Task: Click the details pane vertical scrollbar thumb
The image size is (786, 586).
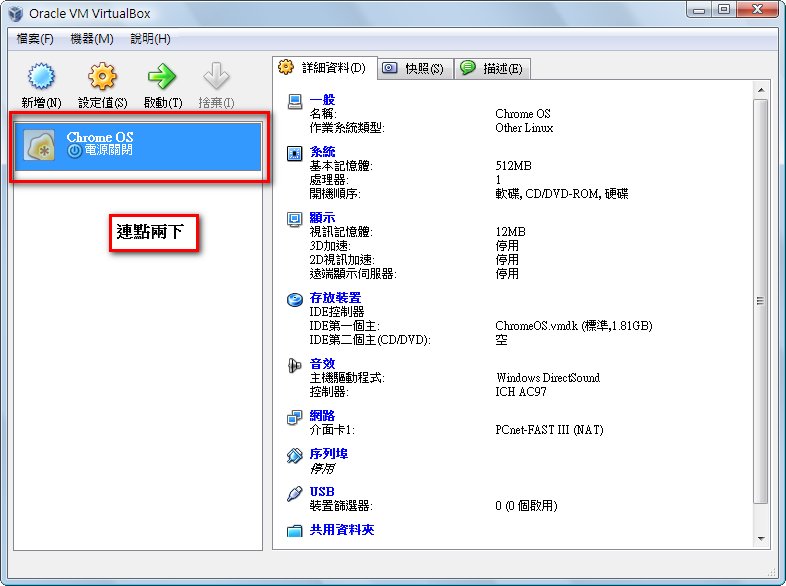Action: point(761,301)
